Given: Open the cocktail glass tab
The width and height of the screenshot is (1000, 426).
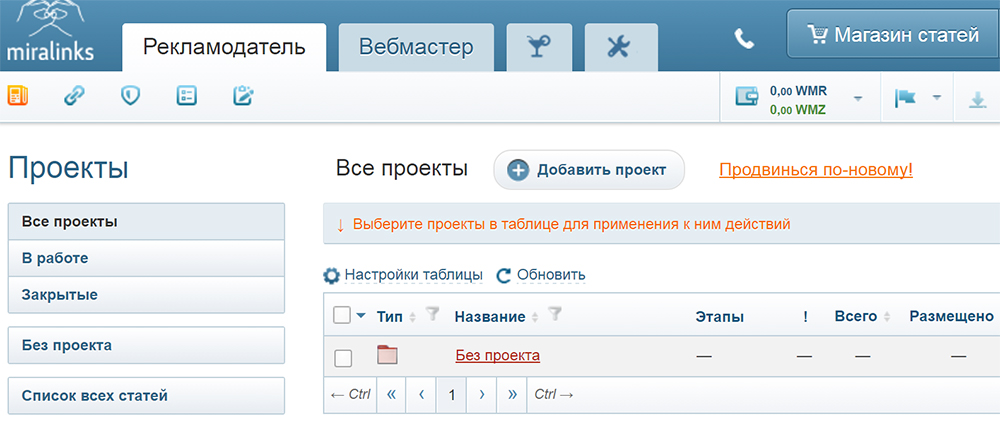Looking at the screenshot, I should tap(536, 47).
